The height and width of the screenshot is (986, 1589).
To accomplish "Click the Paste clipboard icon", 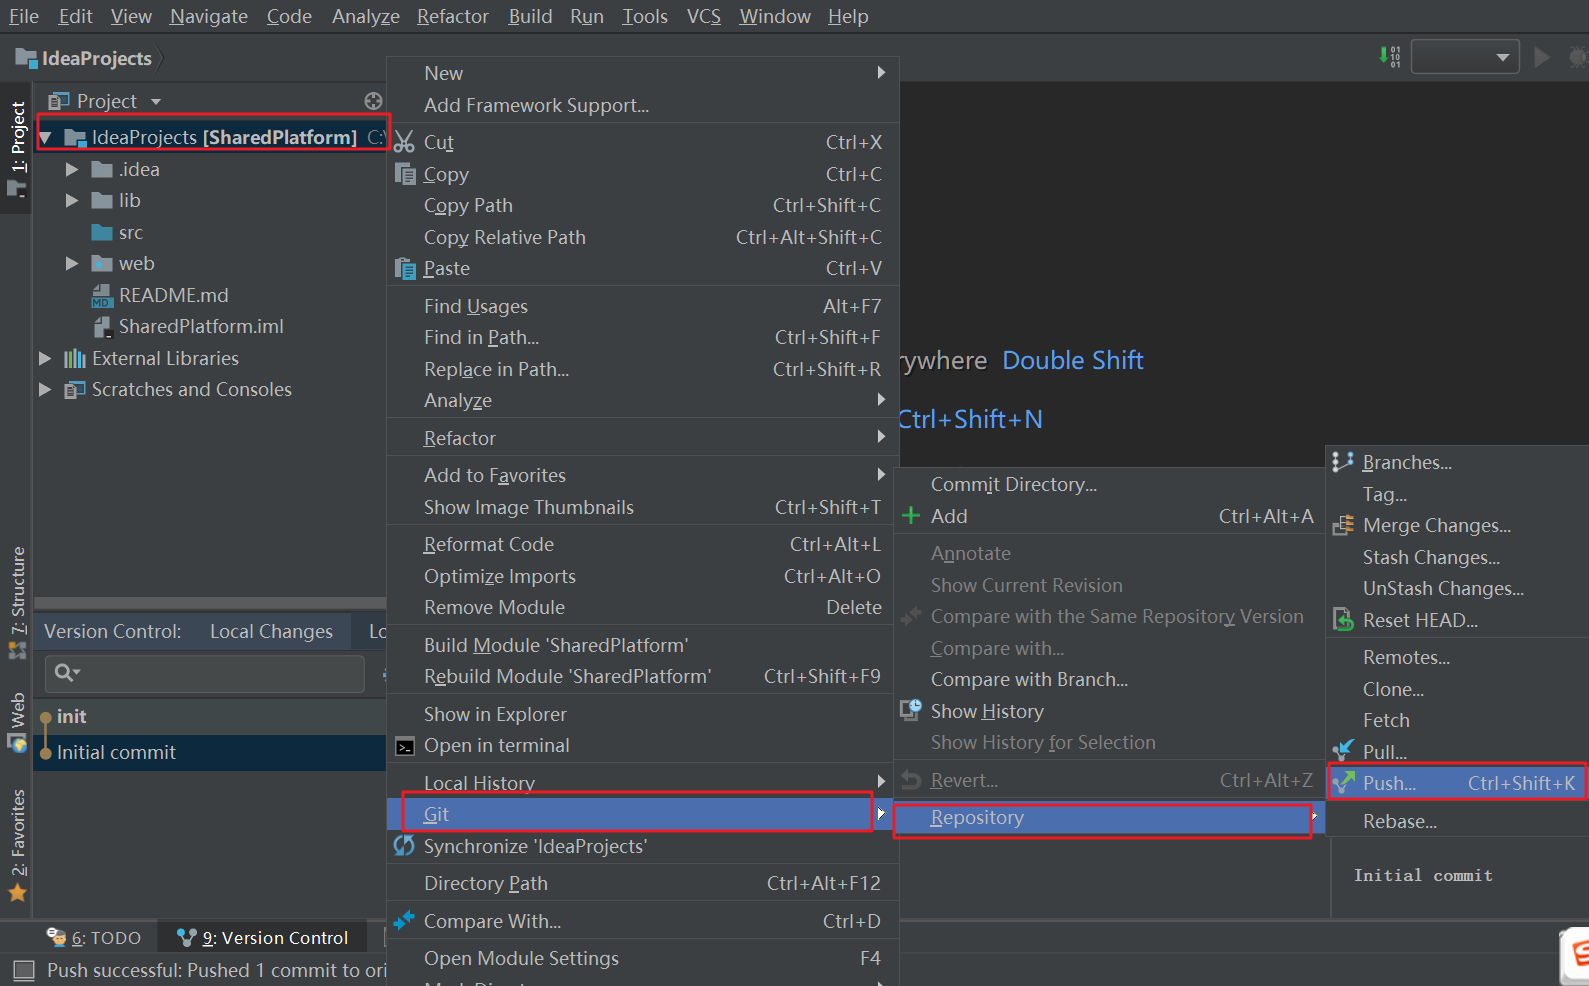I will [x=405, y=268].
